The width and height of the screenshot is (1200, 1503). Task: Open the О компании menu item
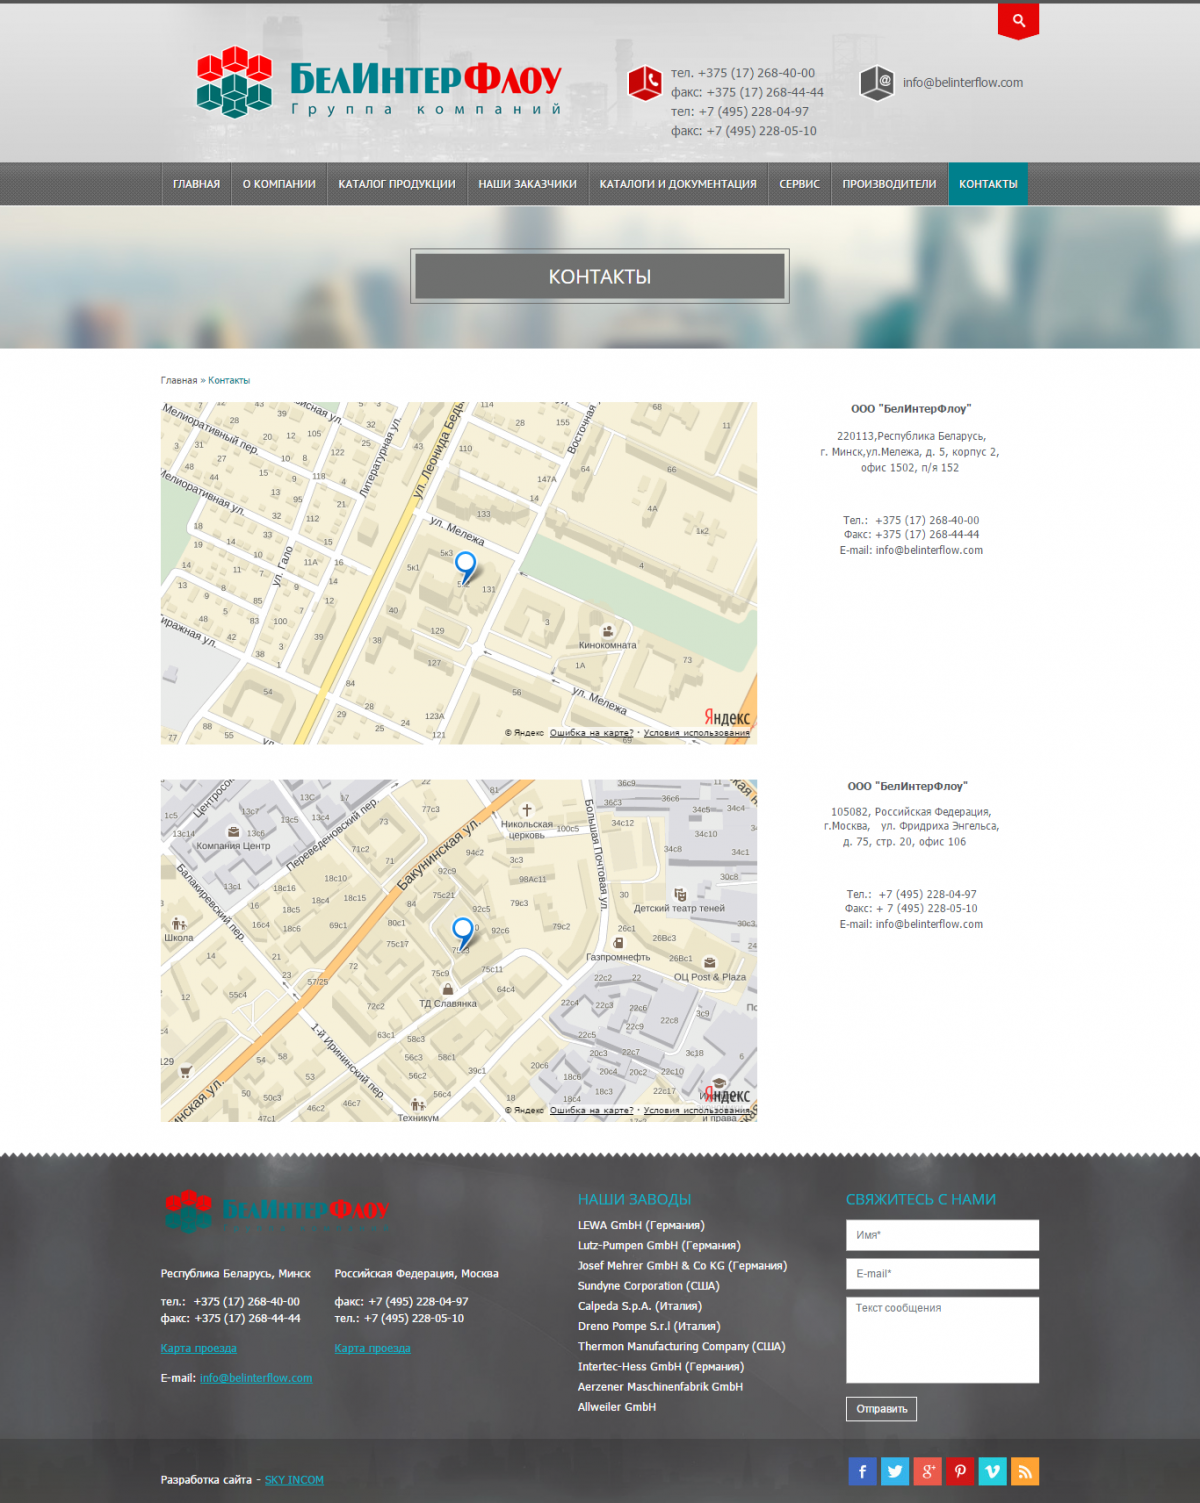[x=279, y=184]
